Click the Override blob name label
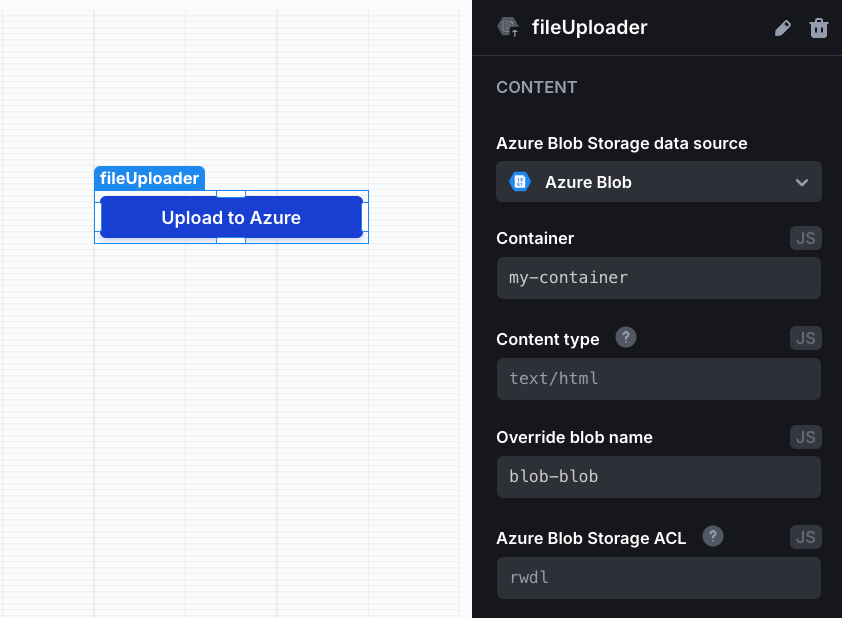 pyautogui.click(x=574, y=437)
